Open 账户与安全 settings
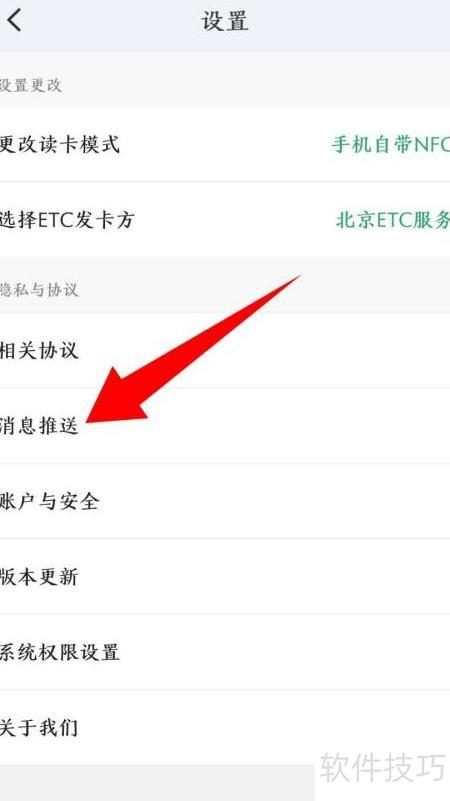 tap(225, 501)
